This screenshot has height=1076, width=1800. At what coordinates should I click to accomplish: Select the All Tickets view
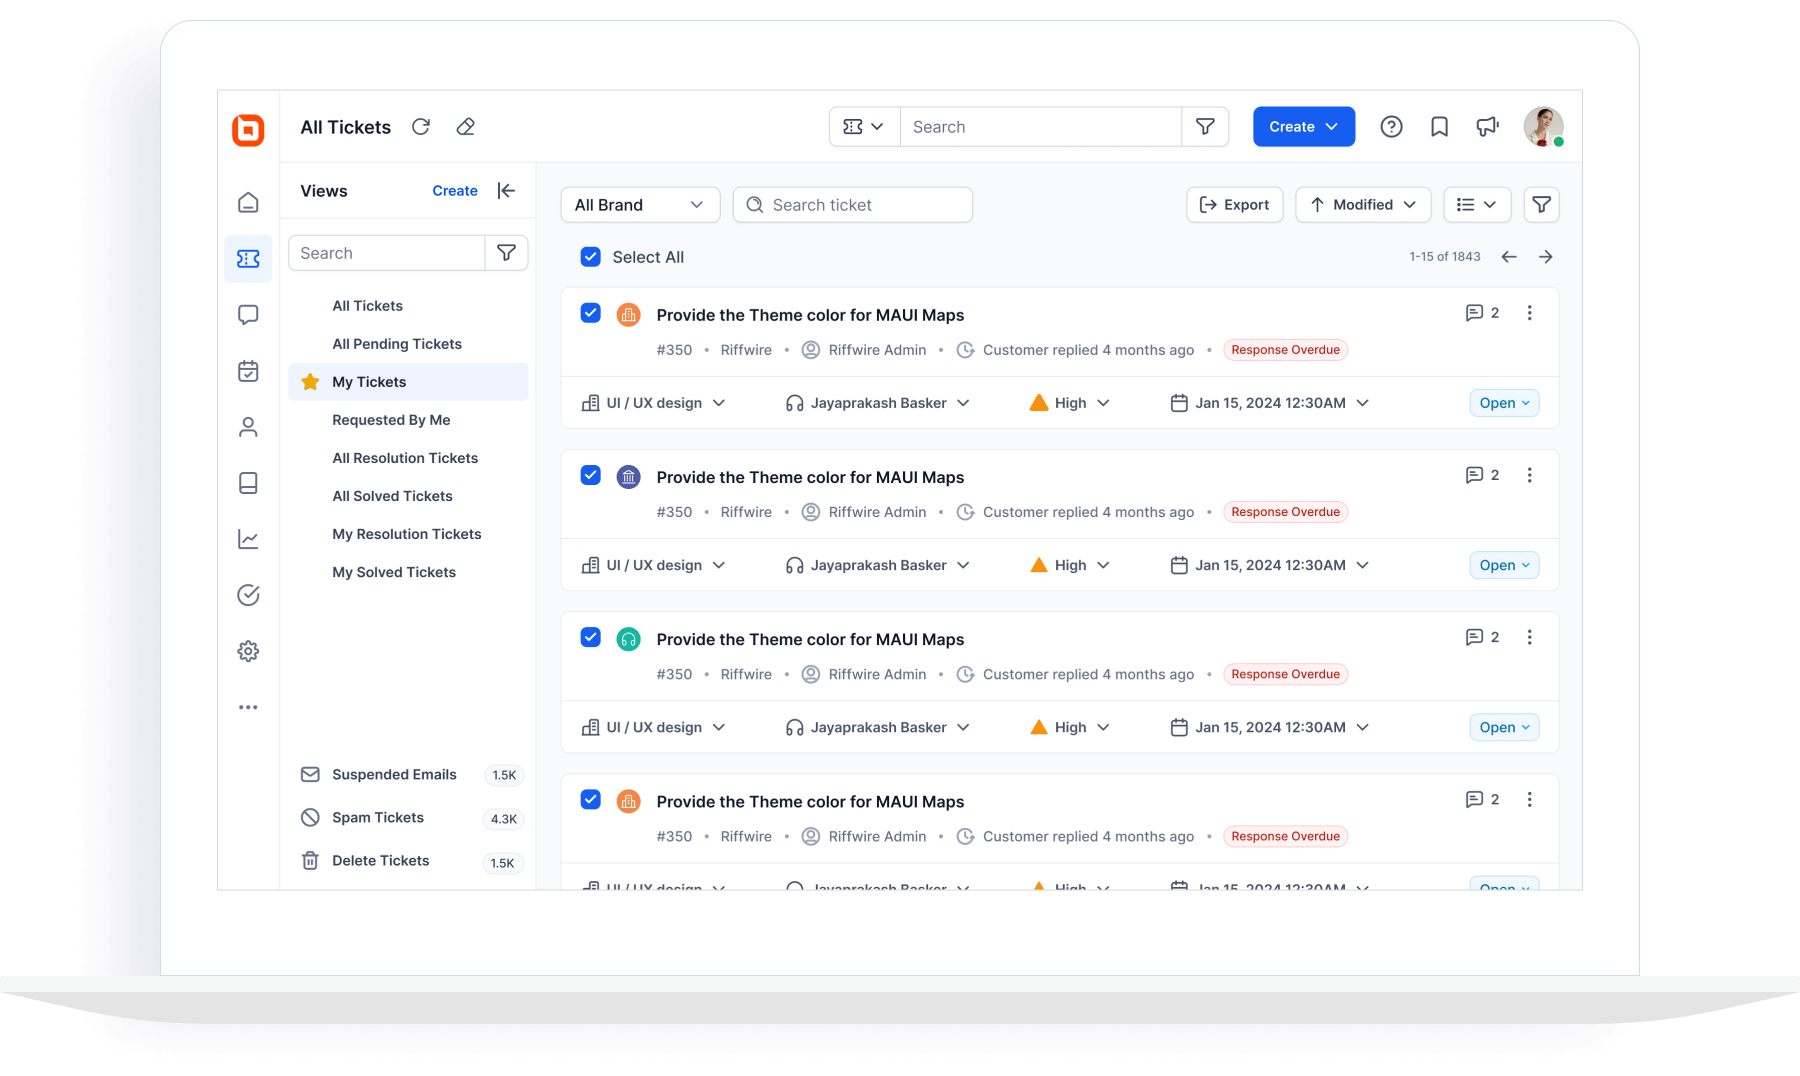click(408, 306)
